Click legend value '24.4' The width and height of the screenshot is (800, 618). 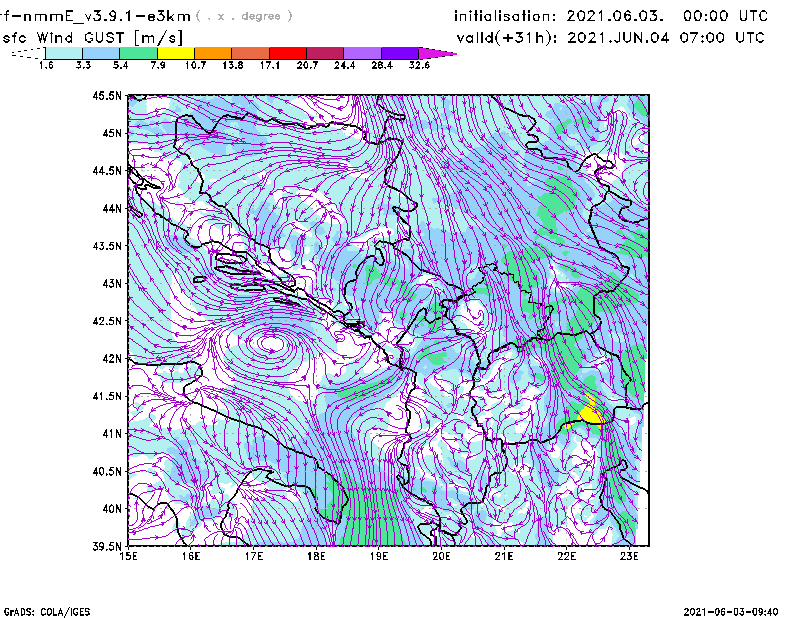click(344, 65)
